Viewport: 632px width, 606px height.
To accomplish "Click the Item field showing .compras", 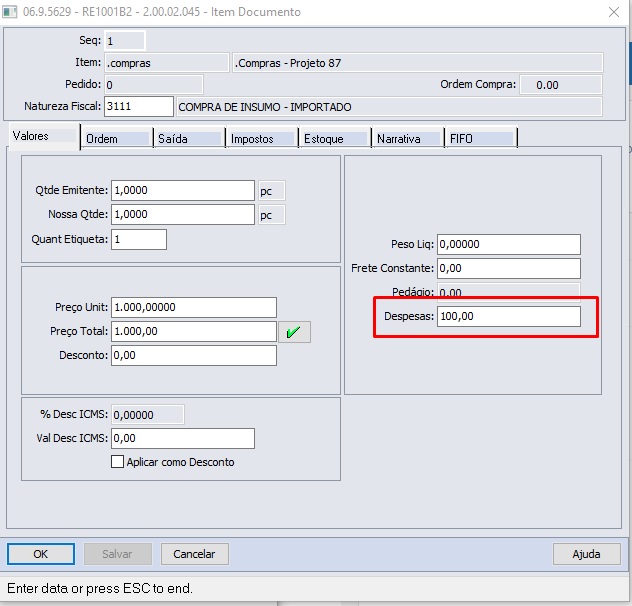I will click(166, 63).
